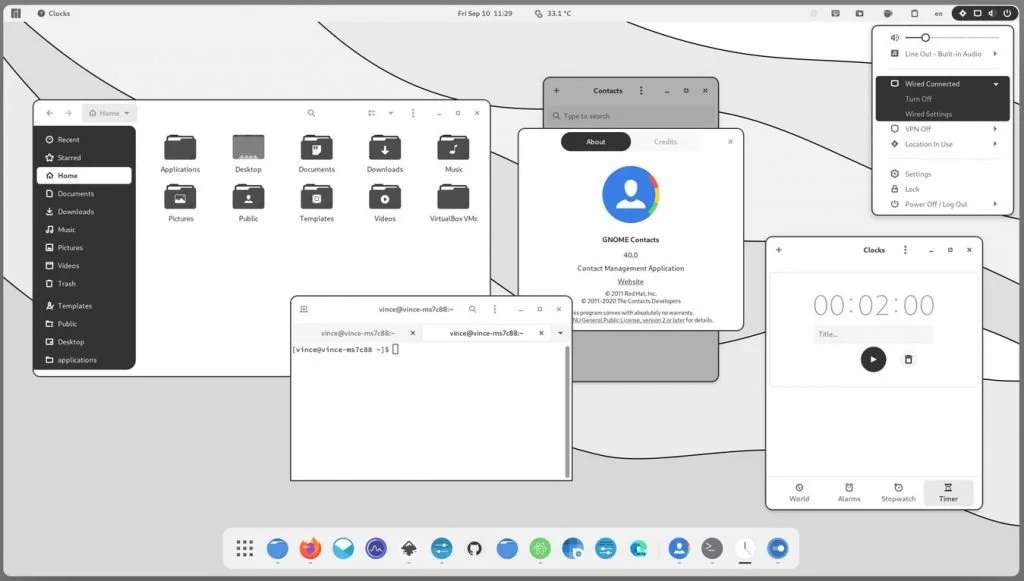Switch to the Credits tab in GNOME Contacts about

pos(665,141)
